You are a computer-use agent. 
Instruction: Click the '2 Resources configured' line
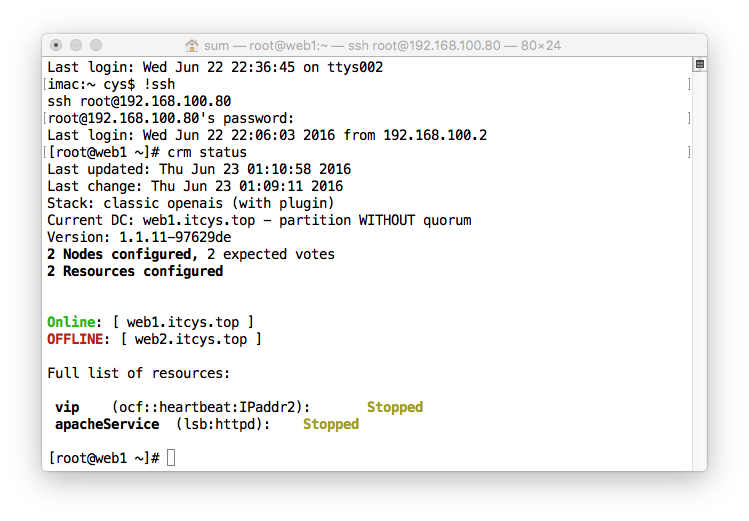tap(135, 271)
